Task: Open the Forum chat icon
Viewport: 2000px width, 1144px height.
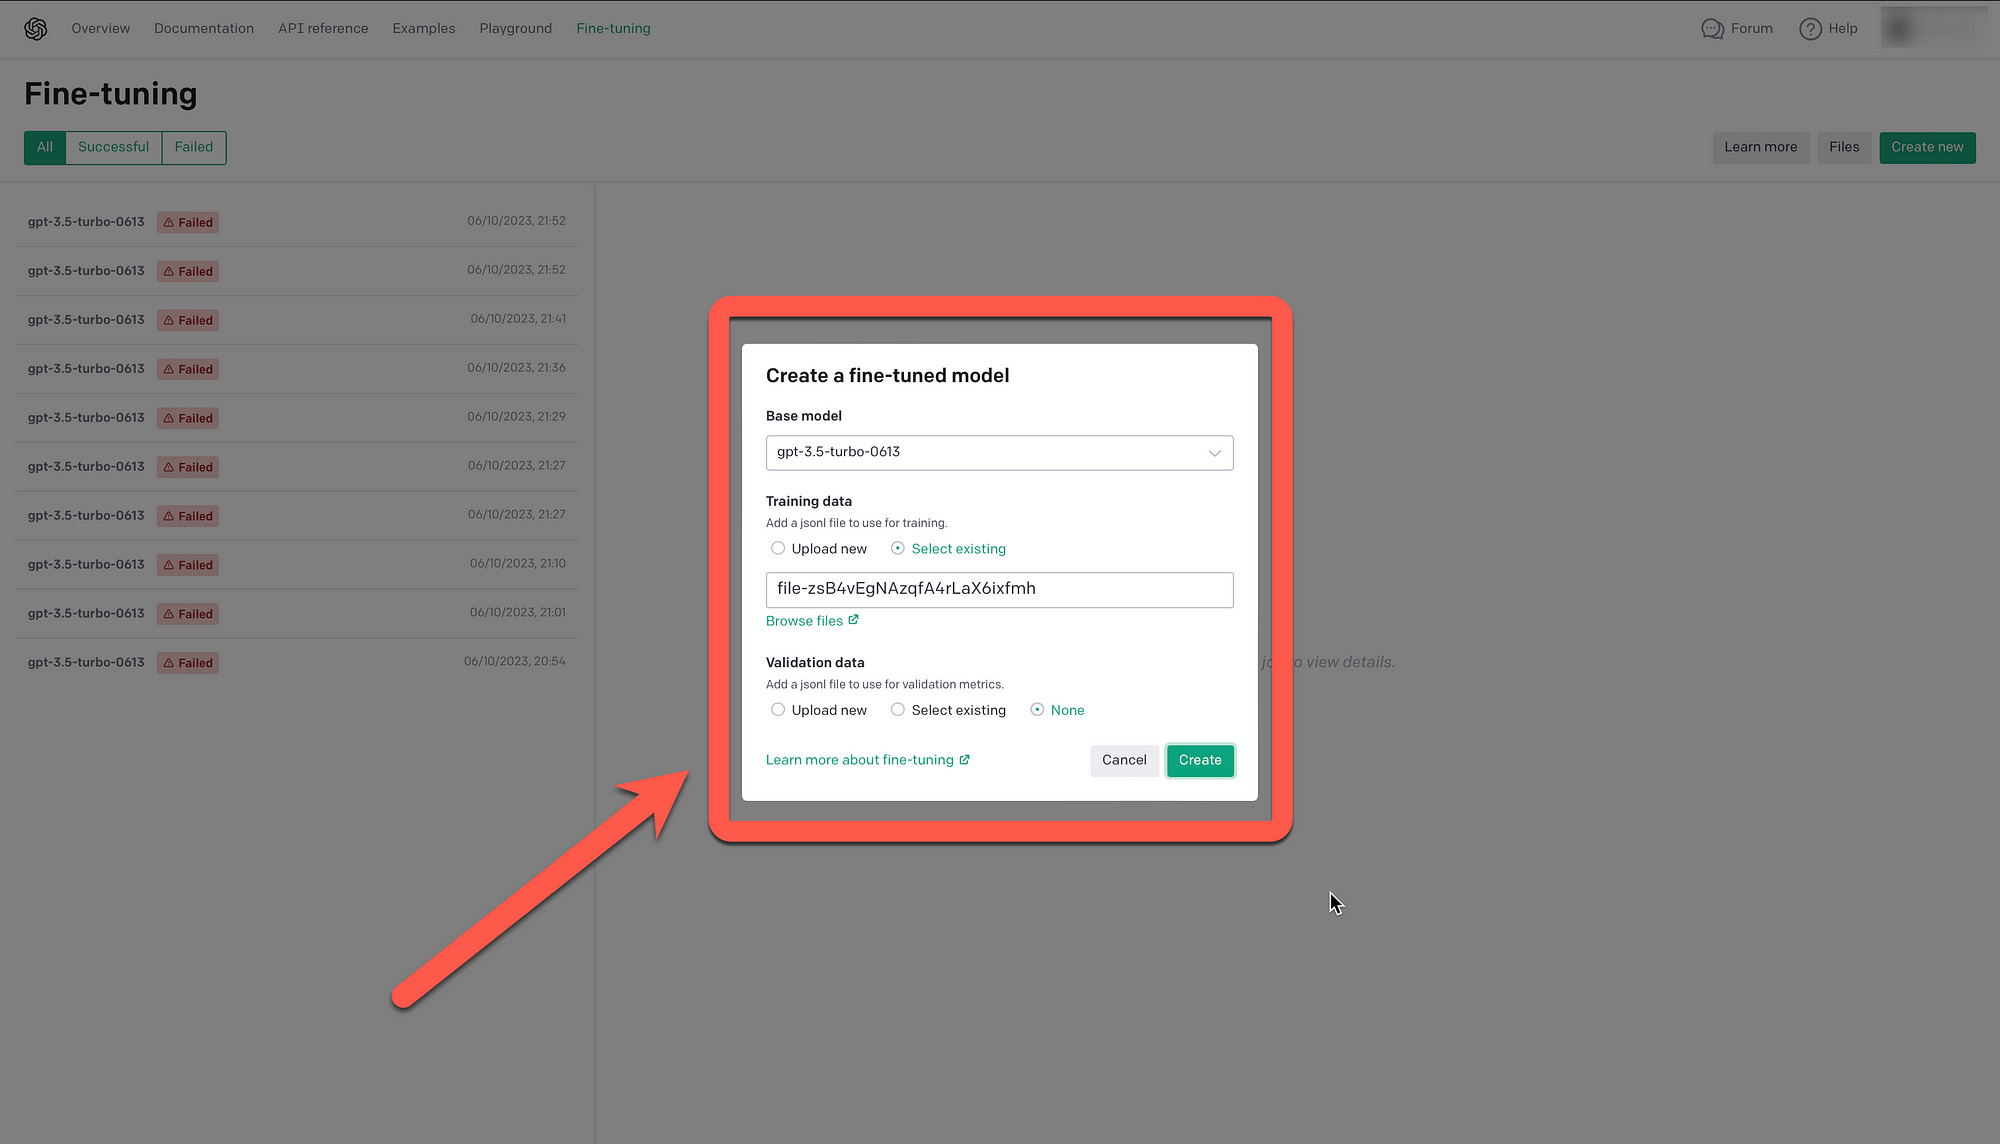Action: pos(1712,29)
